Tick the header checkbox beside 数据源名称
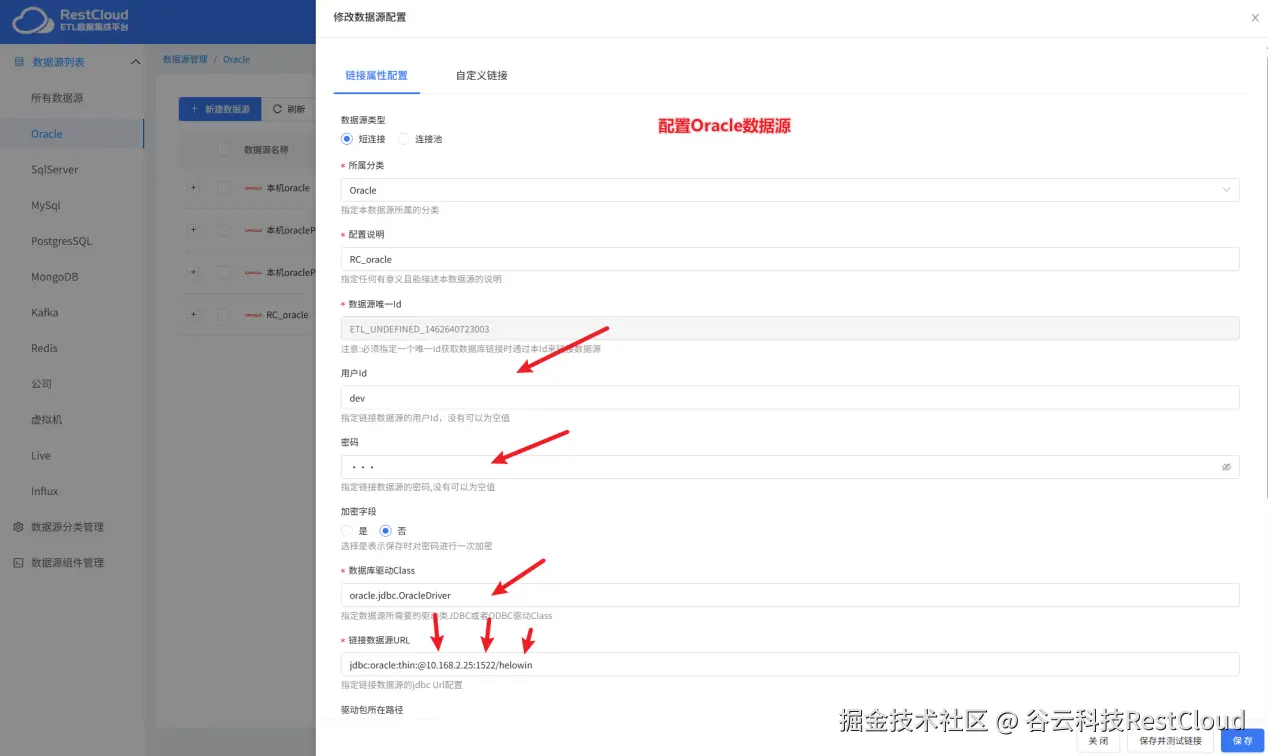Image resolution: width=1268 pixels, height=756 pixels. 224,150
